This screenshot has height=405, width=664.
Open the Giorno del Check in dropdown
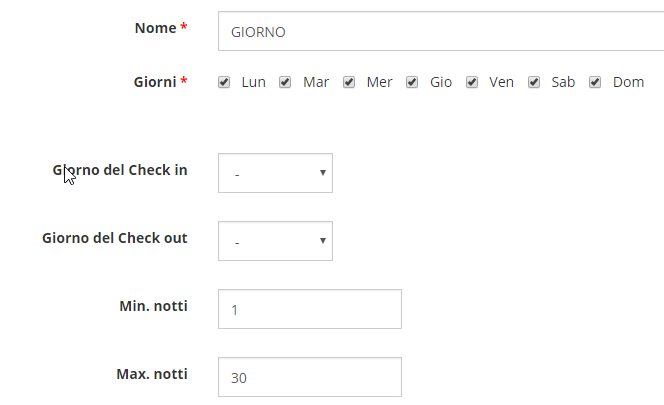275,173
